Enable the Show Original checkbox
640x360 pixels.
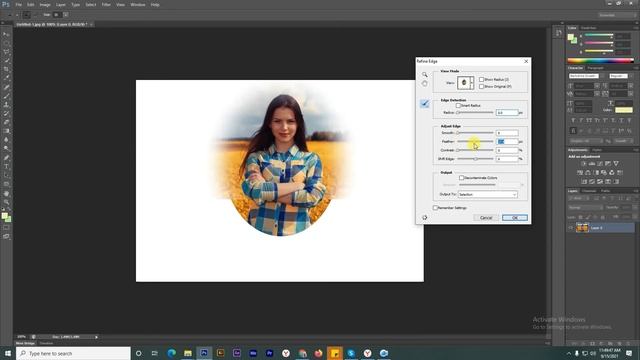481,87
